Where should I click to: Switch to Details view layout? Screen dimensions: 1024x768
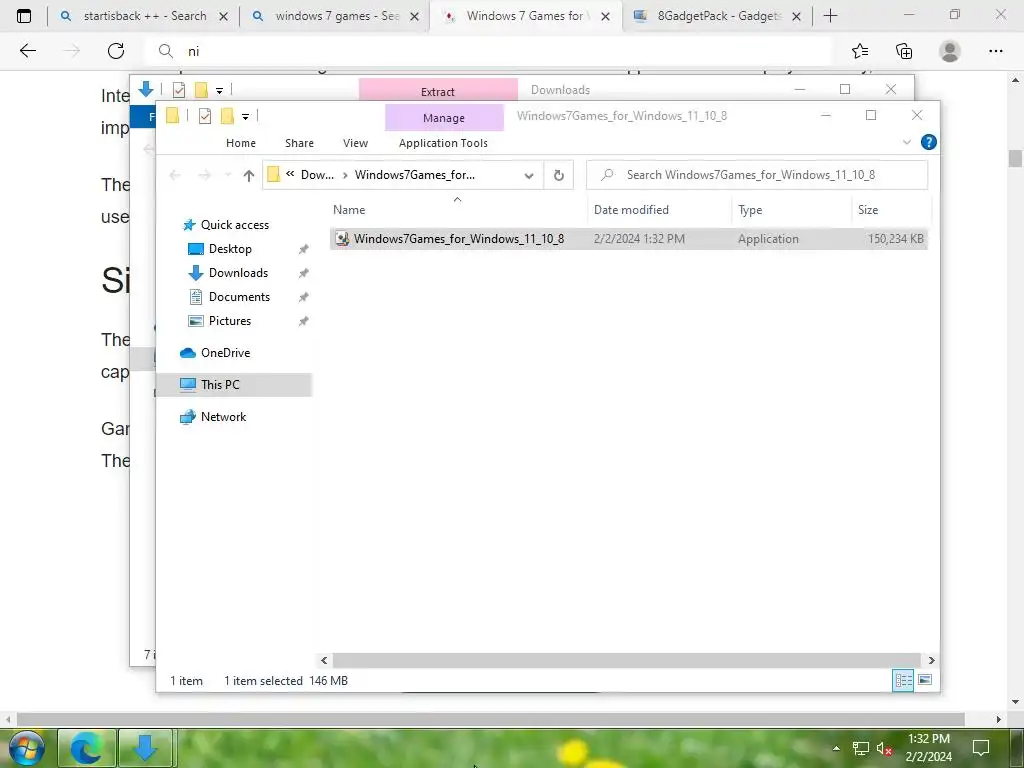[x=903, y=680]
